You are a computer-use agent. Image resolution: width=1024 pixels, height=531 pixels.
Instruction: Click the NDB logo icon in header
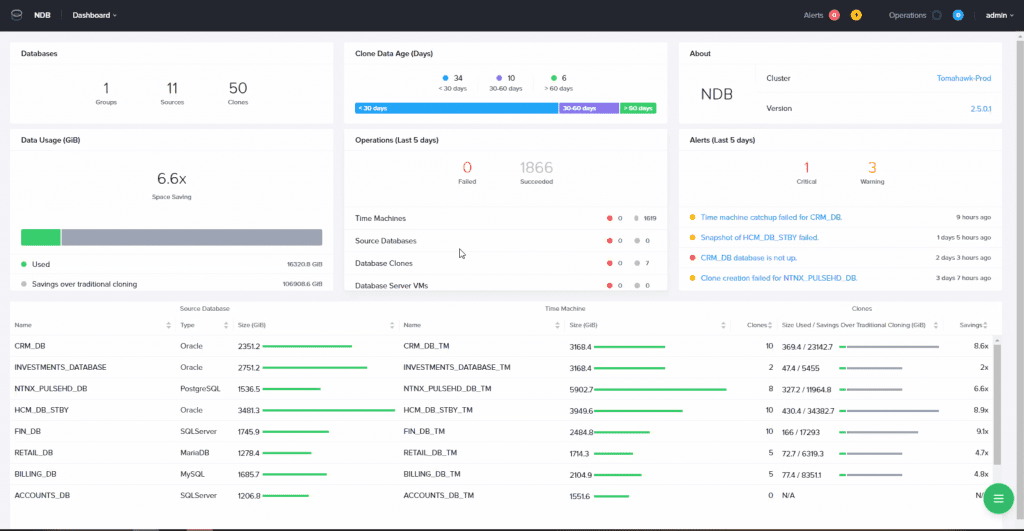click(x=19, y=15)
